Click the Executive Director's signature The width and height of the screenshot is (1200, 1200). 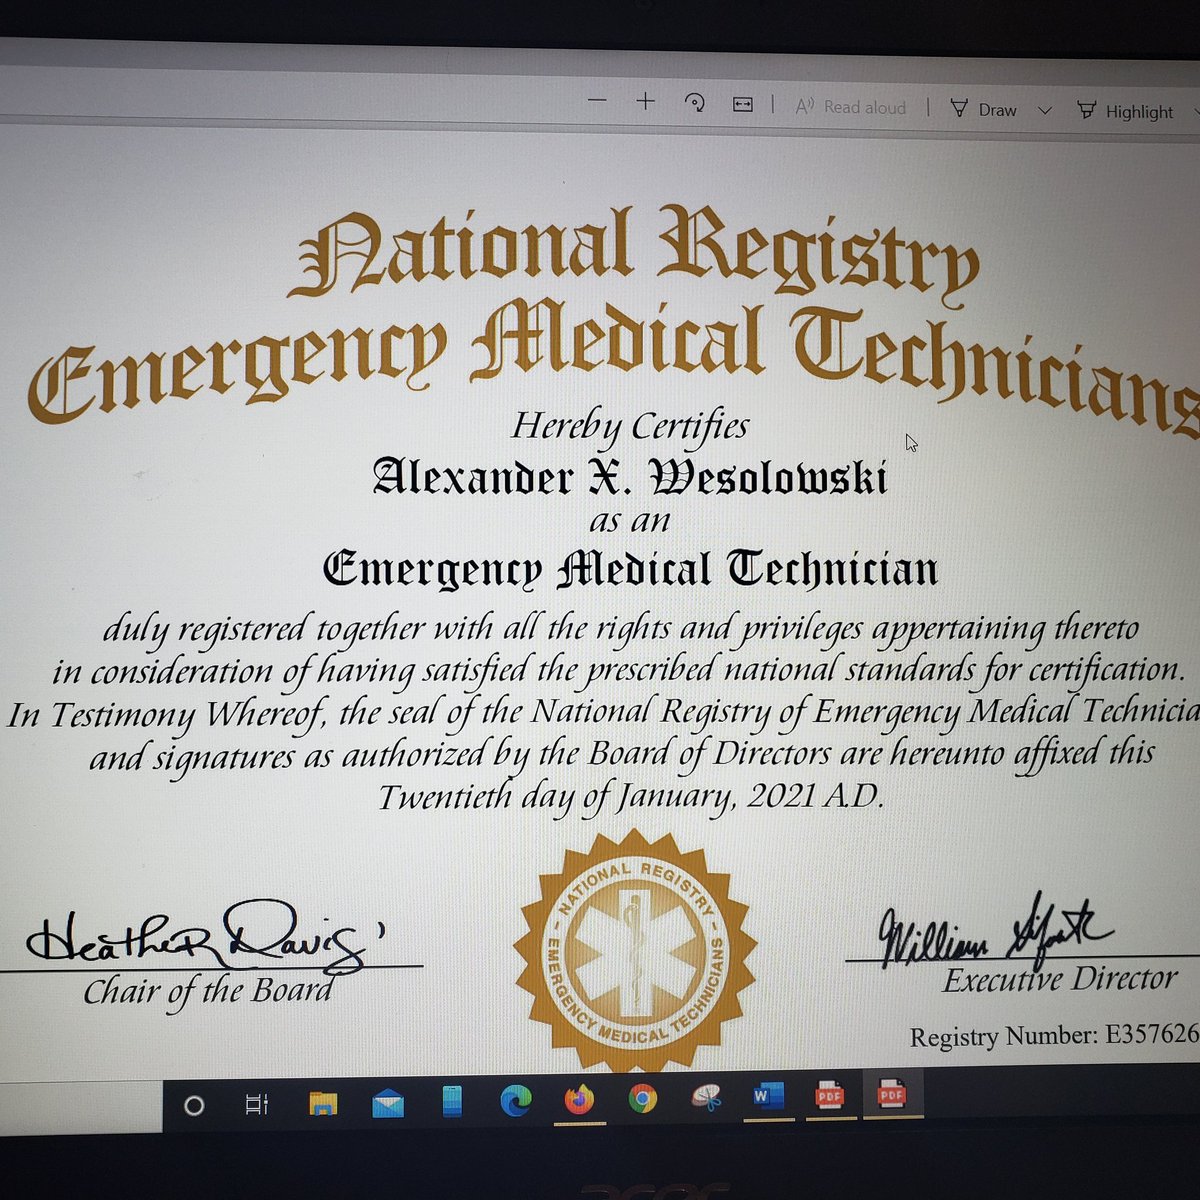994,930
